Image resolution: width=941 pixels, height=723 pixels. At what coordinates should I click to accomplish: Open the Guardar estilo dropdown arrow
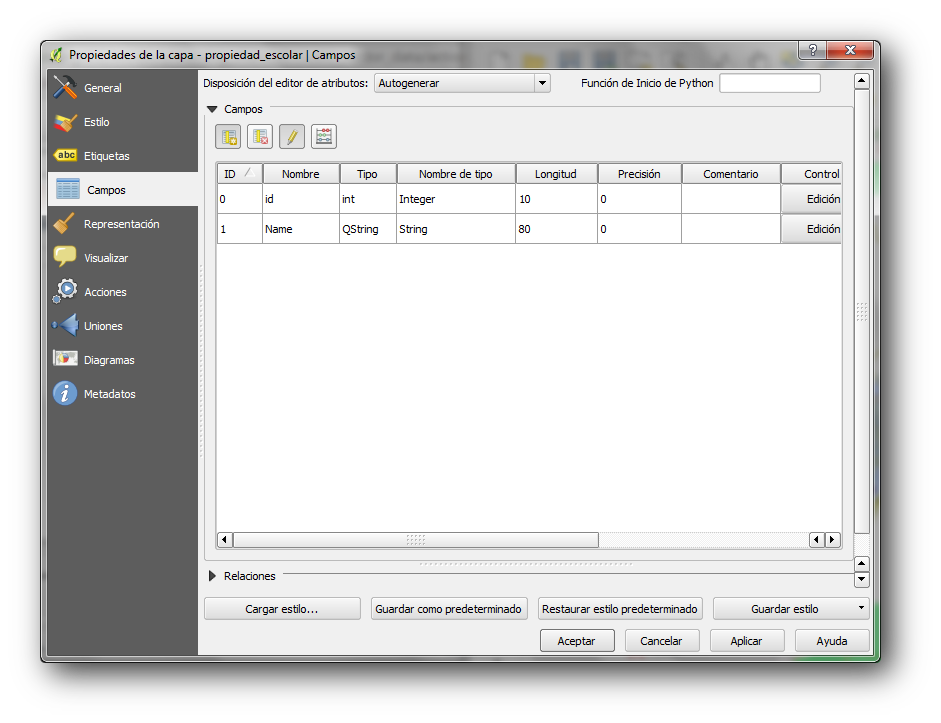(x=861, y=608)
